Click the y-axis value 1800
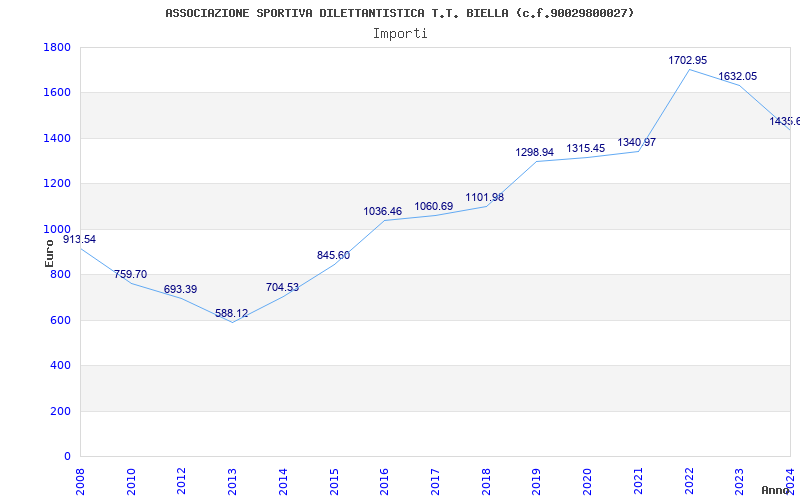 click(x=57, y=47)
